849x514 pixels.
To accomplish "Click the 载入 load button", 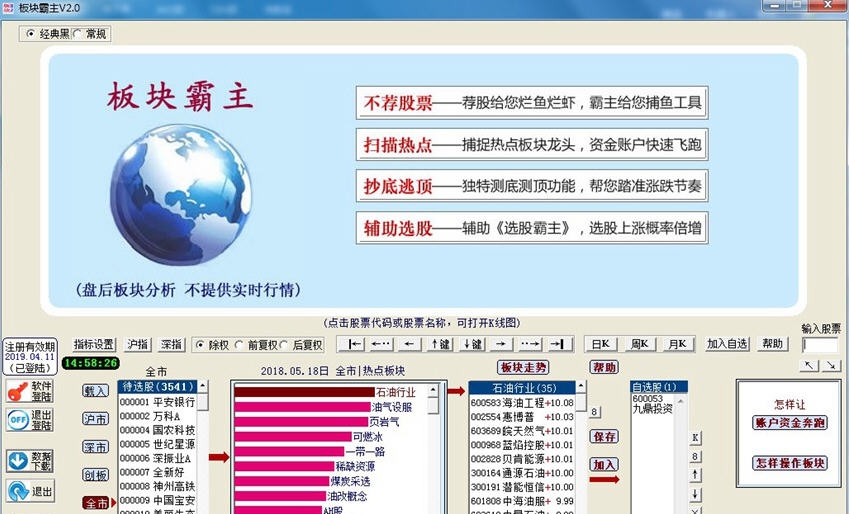I will point(95,391).
